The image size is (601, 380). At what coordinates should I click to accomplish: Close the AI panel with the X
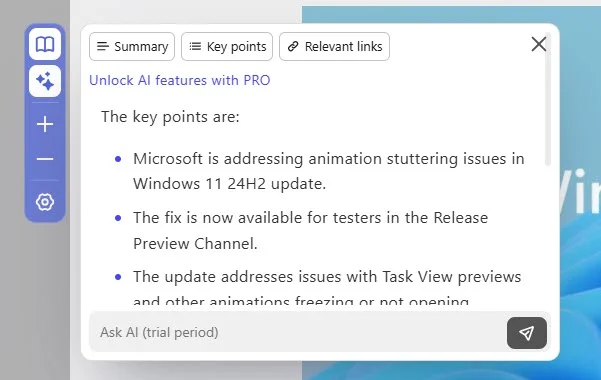coord(539,44)
